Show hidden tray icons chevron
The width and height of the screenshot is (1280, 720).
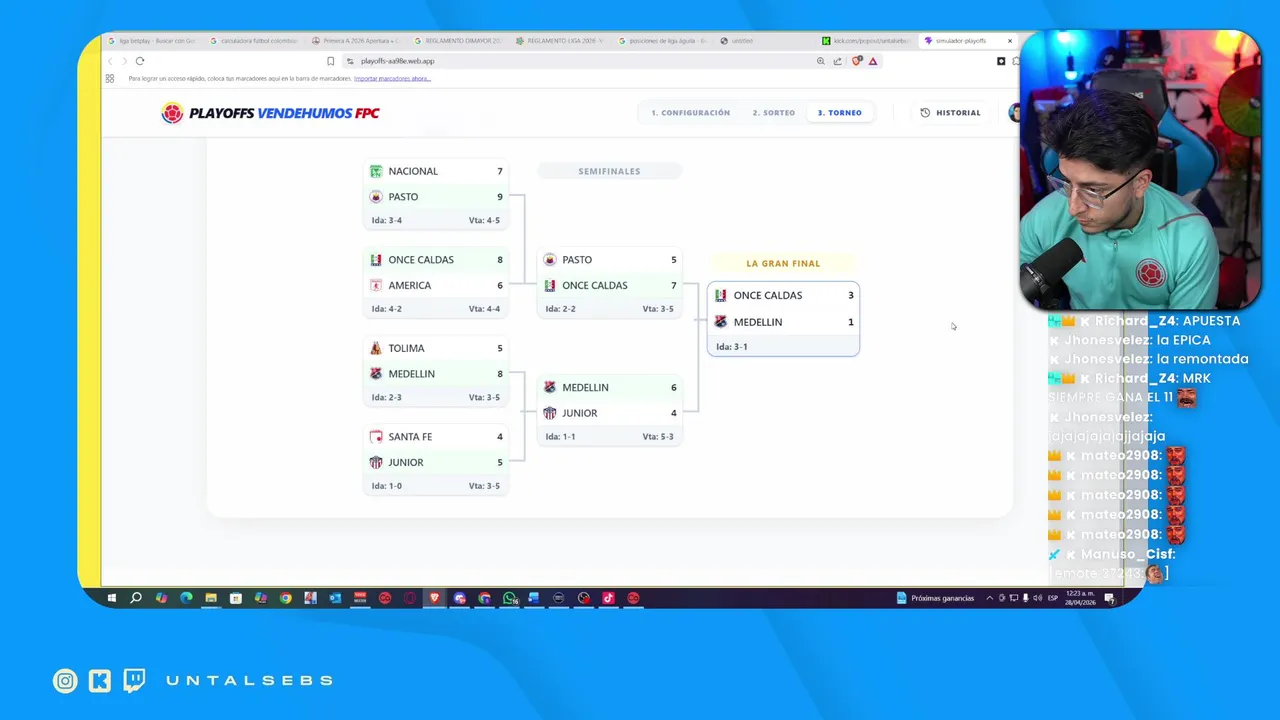990,598
